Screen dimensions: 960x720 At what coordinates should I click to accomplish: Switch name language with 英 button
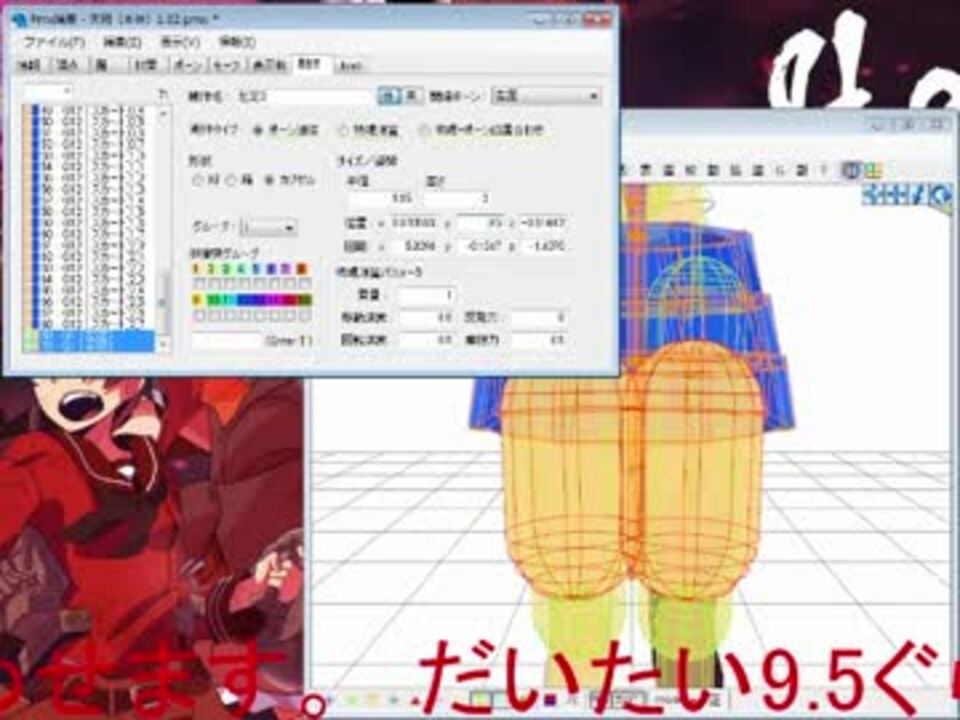coord(412,96)
